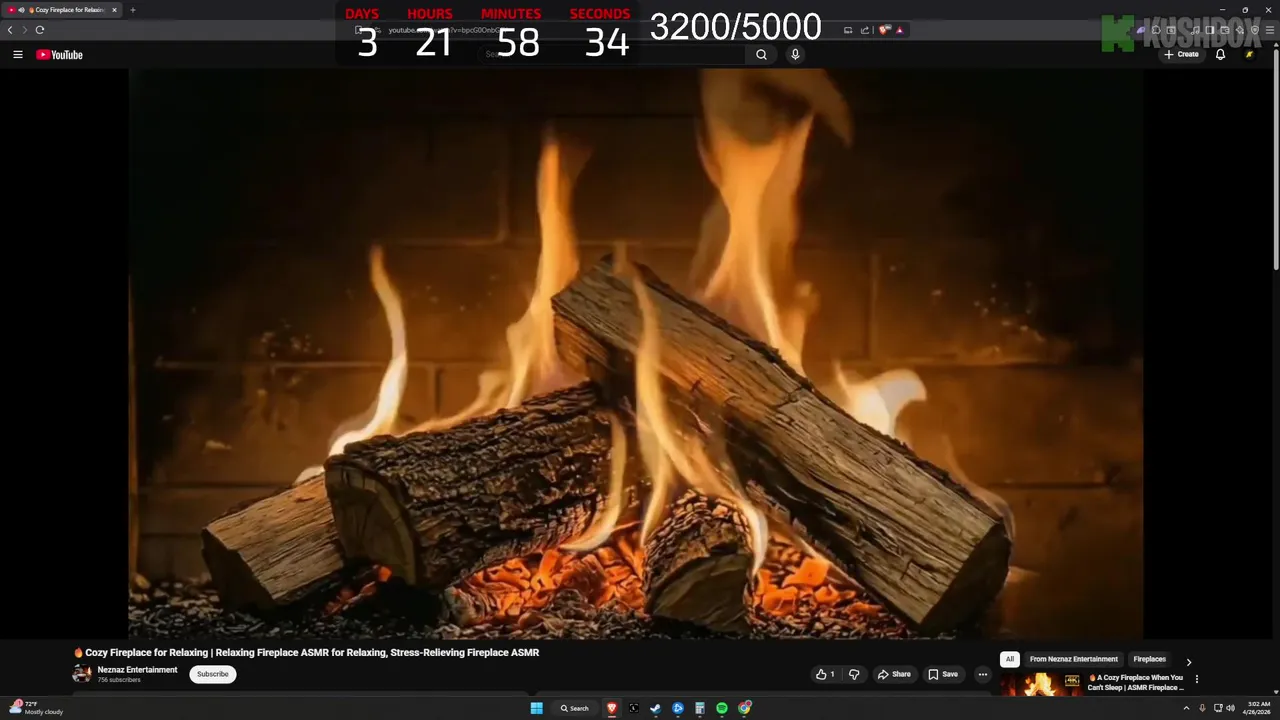Reload the current page

40,30
